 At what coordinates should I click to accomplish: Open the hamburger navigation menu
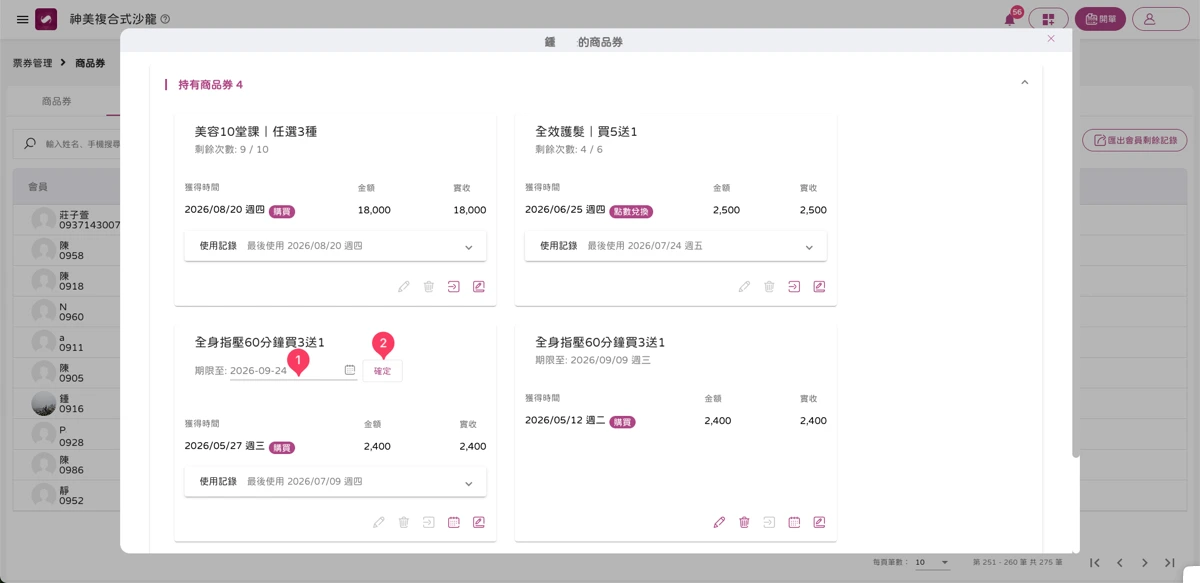tap(22, 19)
